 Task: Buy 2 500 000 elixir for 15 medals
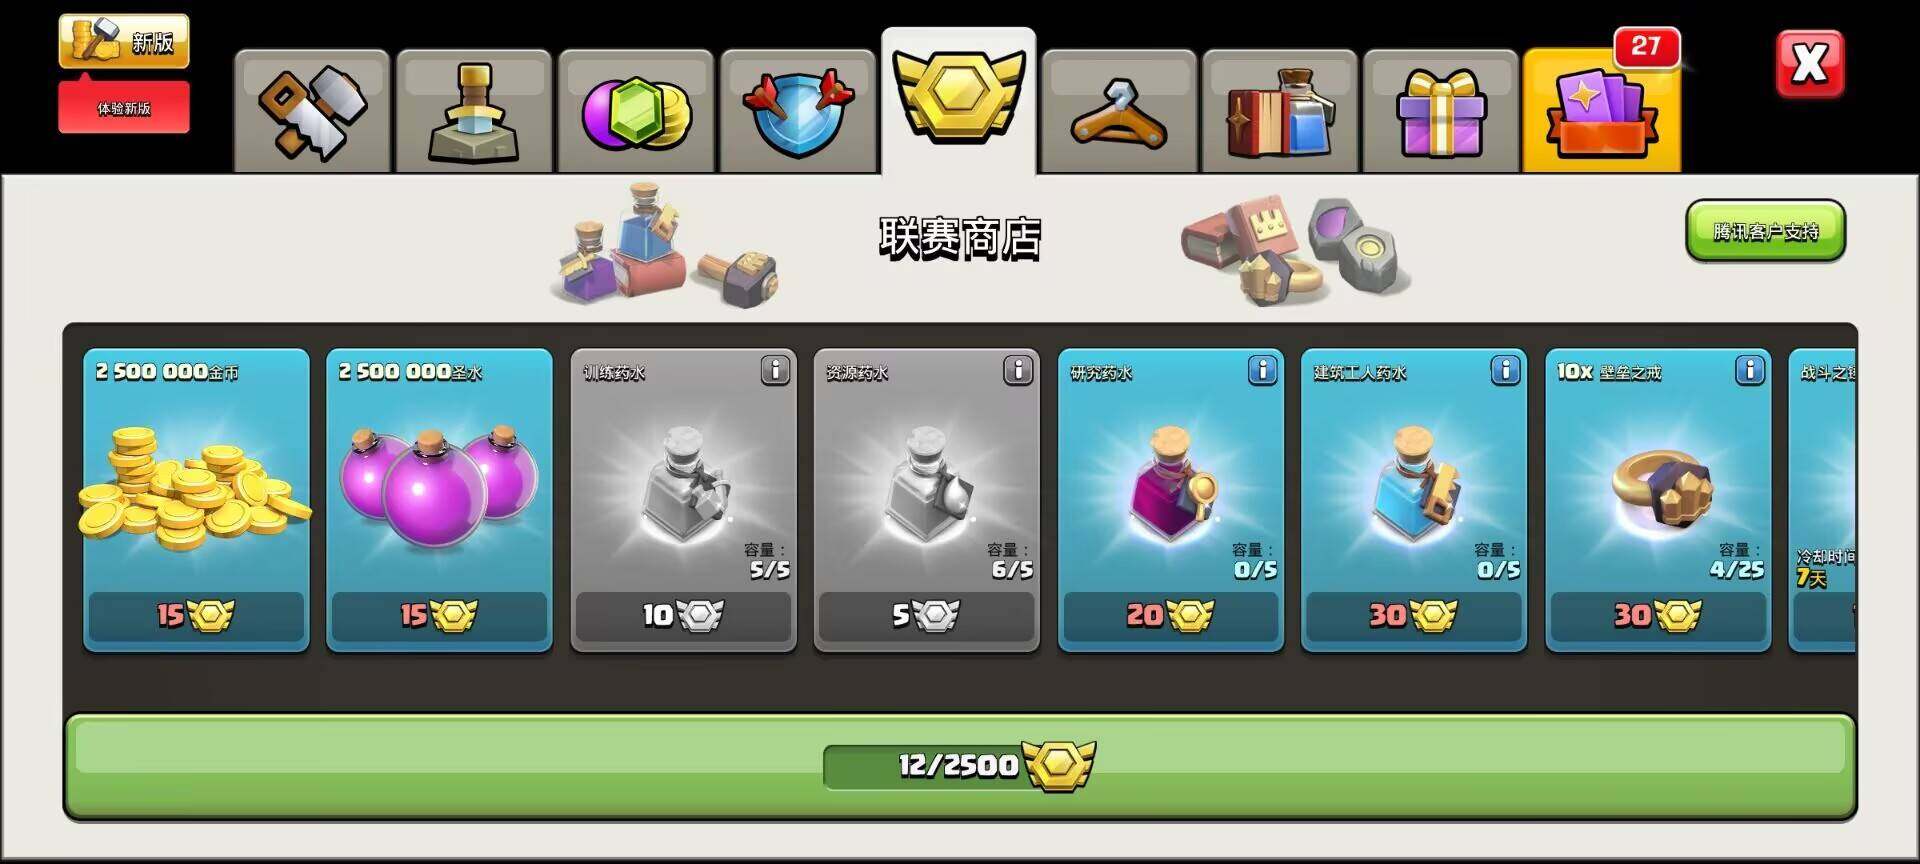(x=439, y=615)
